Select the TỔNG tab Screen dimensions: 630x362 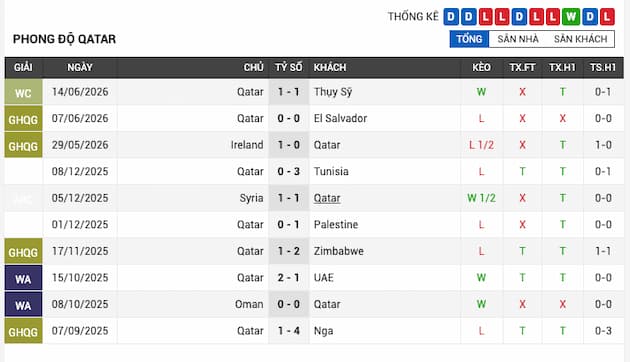coord(469,39)
